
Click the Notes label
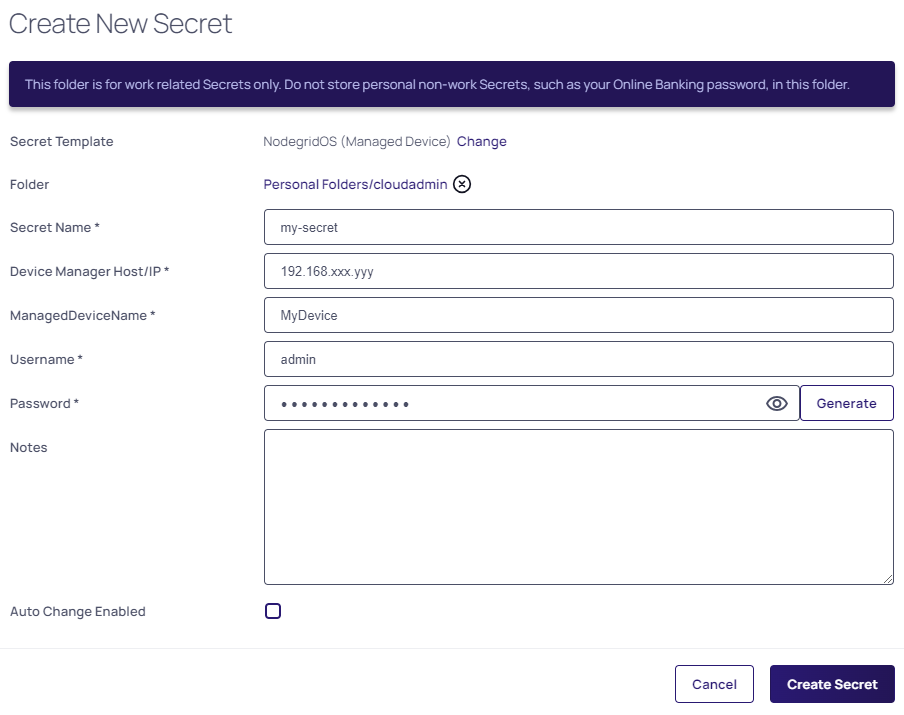point(29,447)
